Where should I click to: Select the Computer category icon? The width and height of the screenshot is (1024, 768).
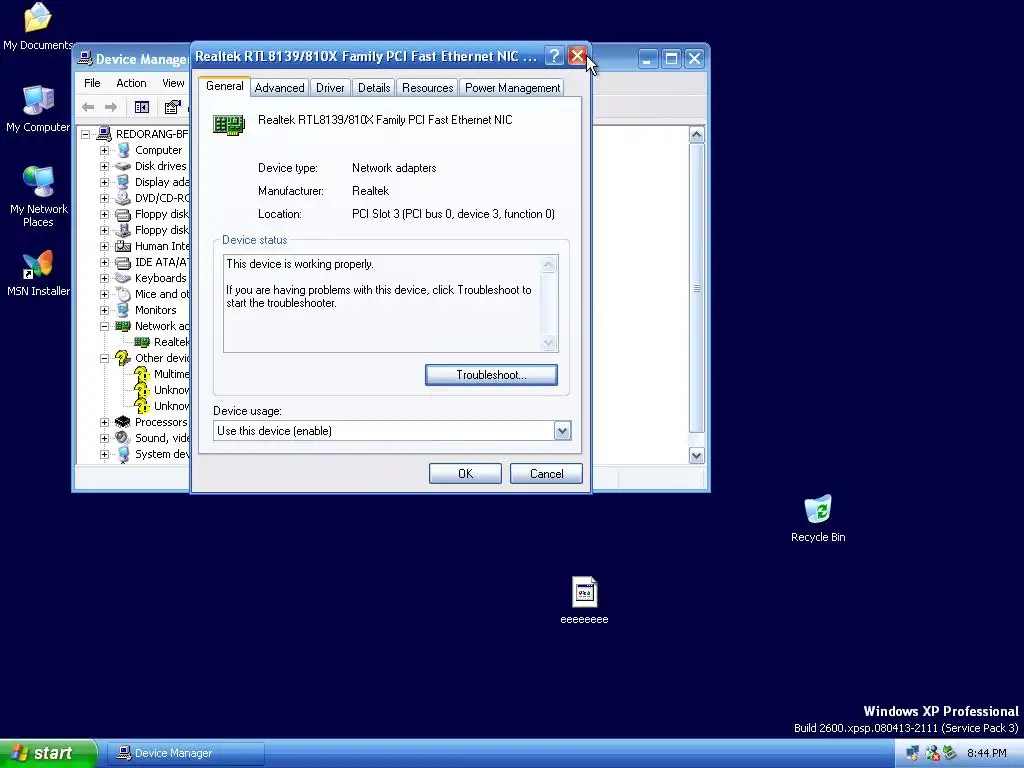tap(123, 150)
